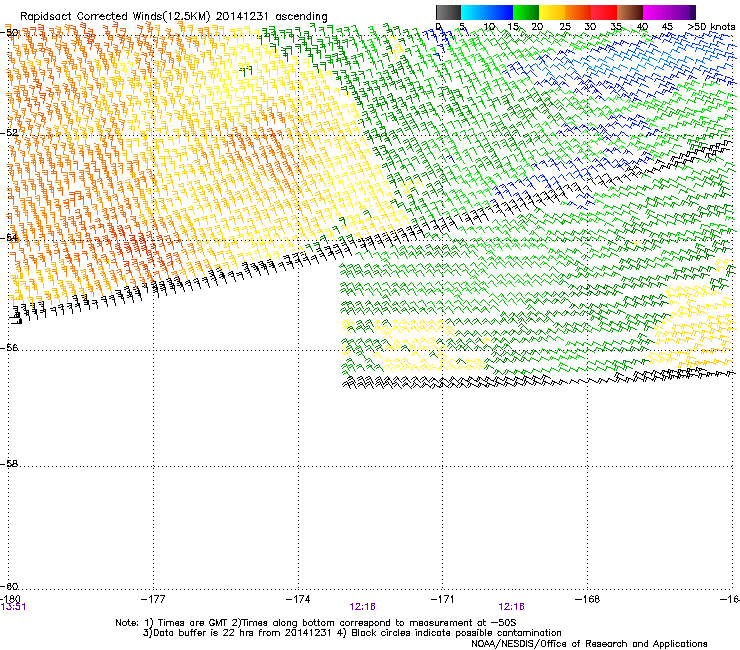Click the -50 latitude axis label
The image size is (740, 650).
[9, 33]
